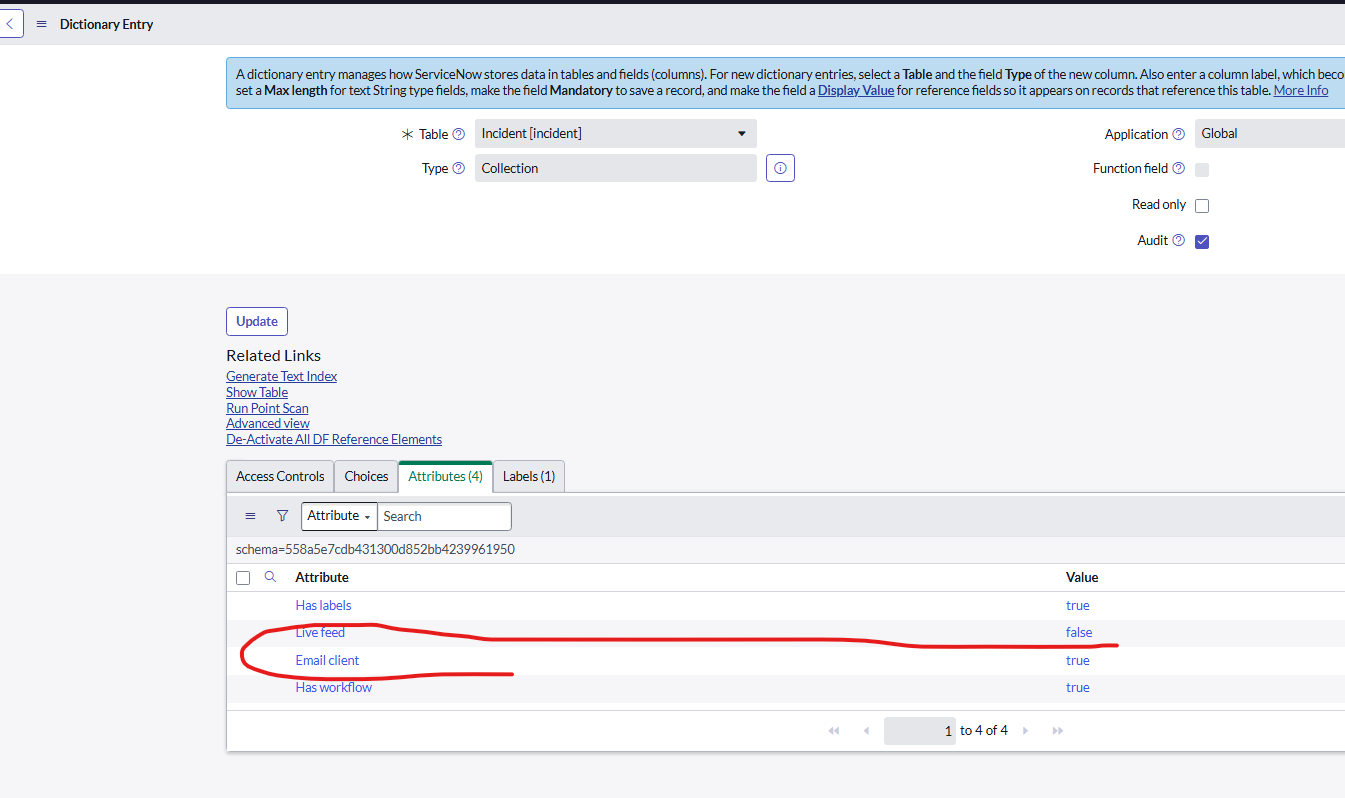Click the Type field info icon

(x=780, y=168)
